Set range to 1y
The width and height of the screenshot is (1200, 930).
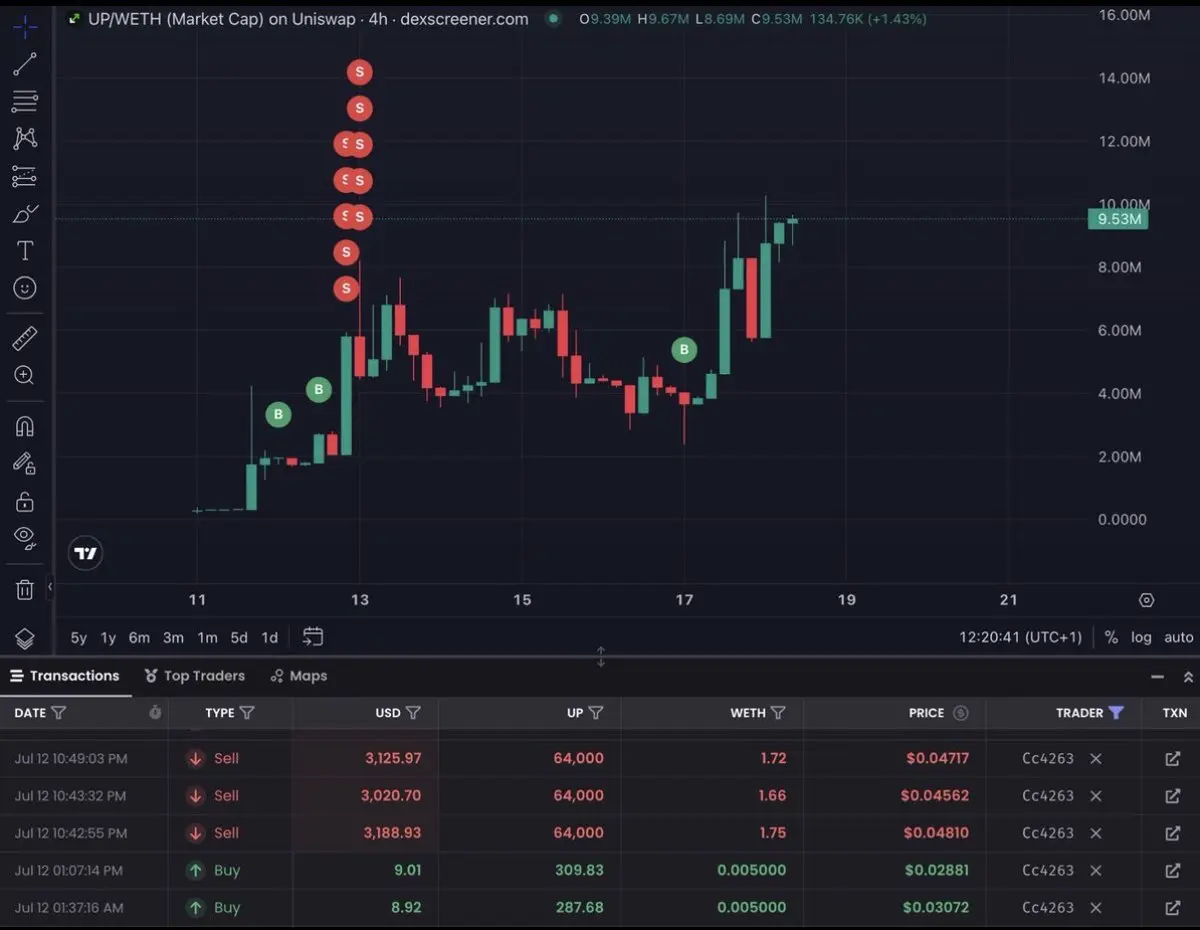[108, 637]
